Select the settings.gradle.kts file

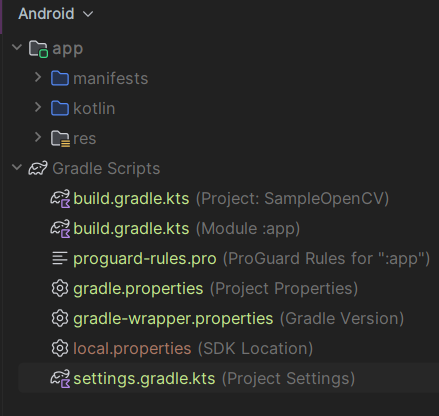pos(144,379)
